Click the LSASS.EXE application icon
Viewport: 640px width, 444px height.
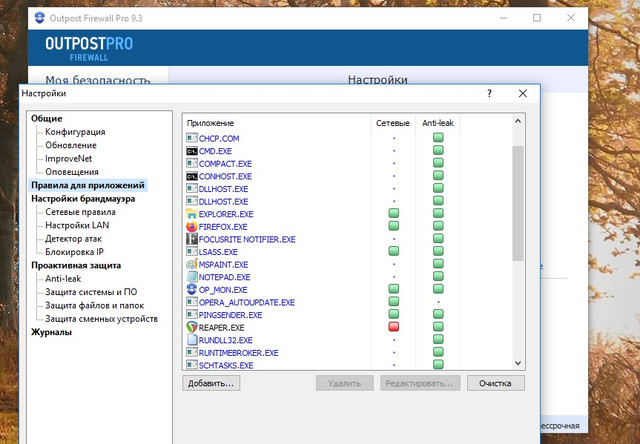[x=192, y=251]
